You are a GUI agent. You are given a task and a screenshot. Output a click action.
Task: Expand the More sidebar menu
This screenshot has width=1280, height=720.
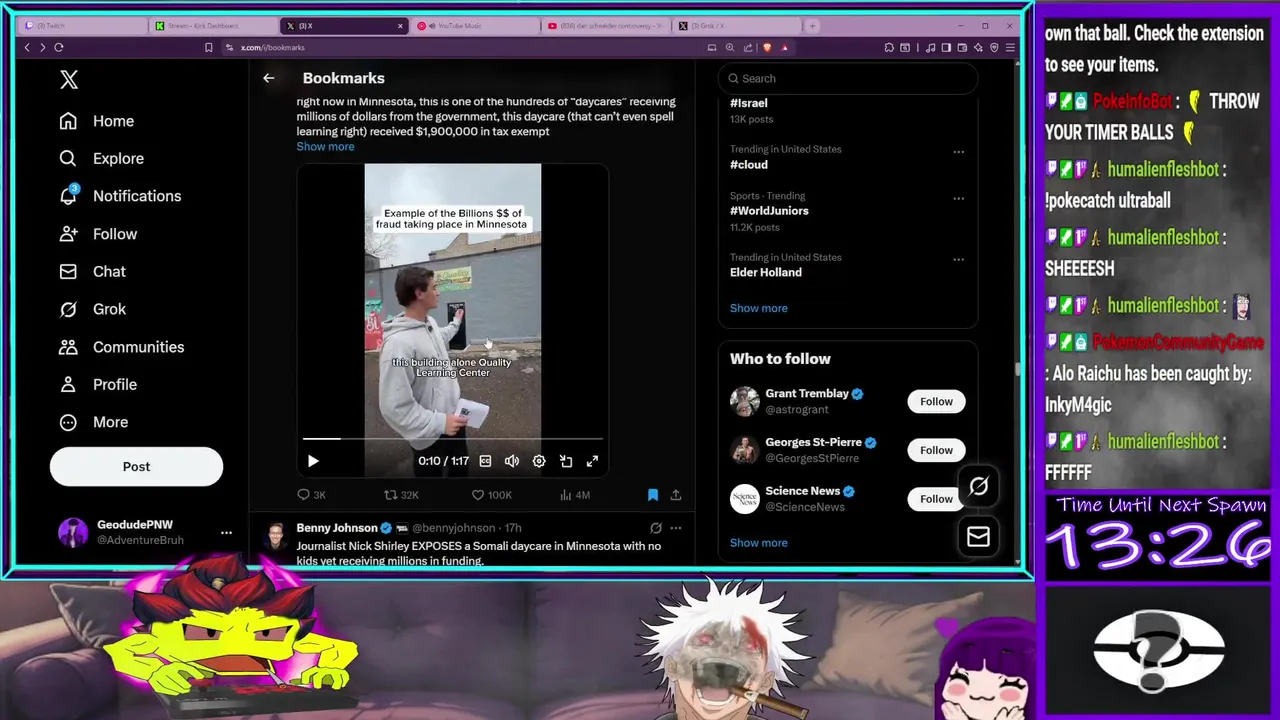(94, 422)
